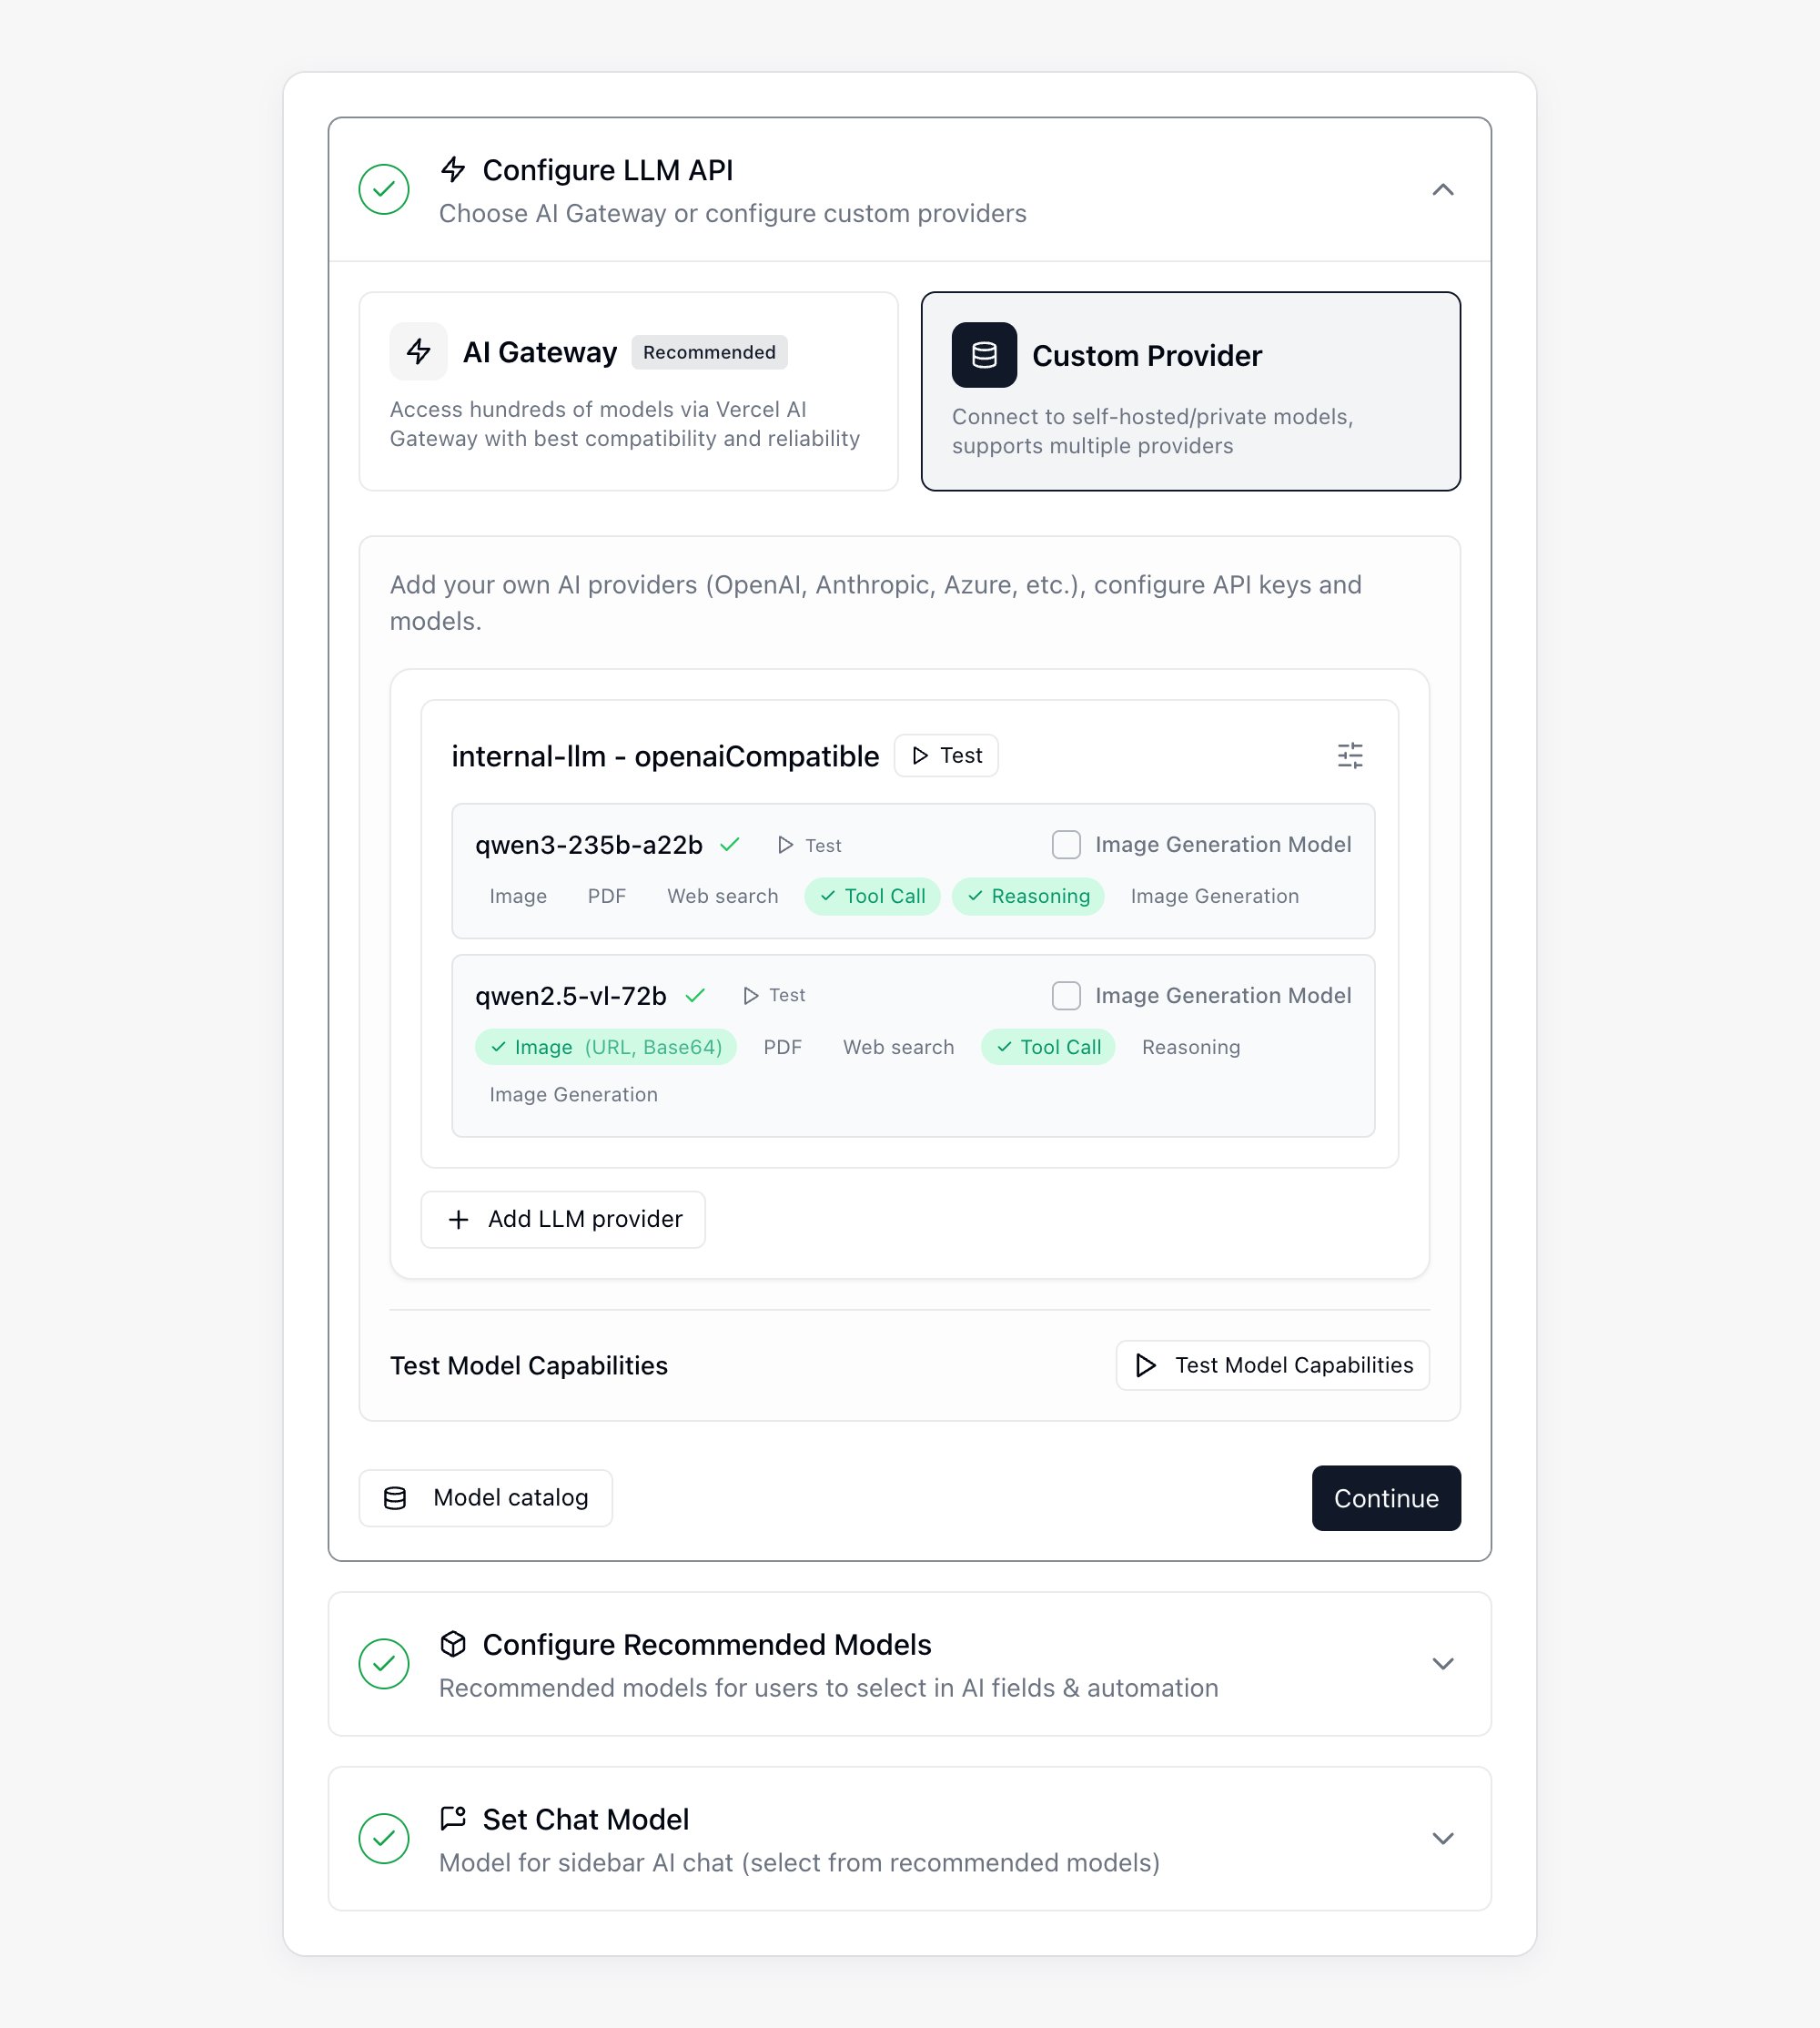1820x2028 pixels.
Task: Toggle PDF capability for qwen3-235b-a22b
Action: (607, 896)
